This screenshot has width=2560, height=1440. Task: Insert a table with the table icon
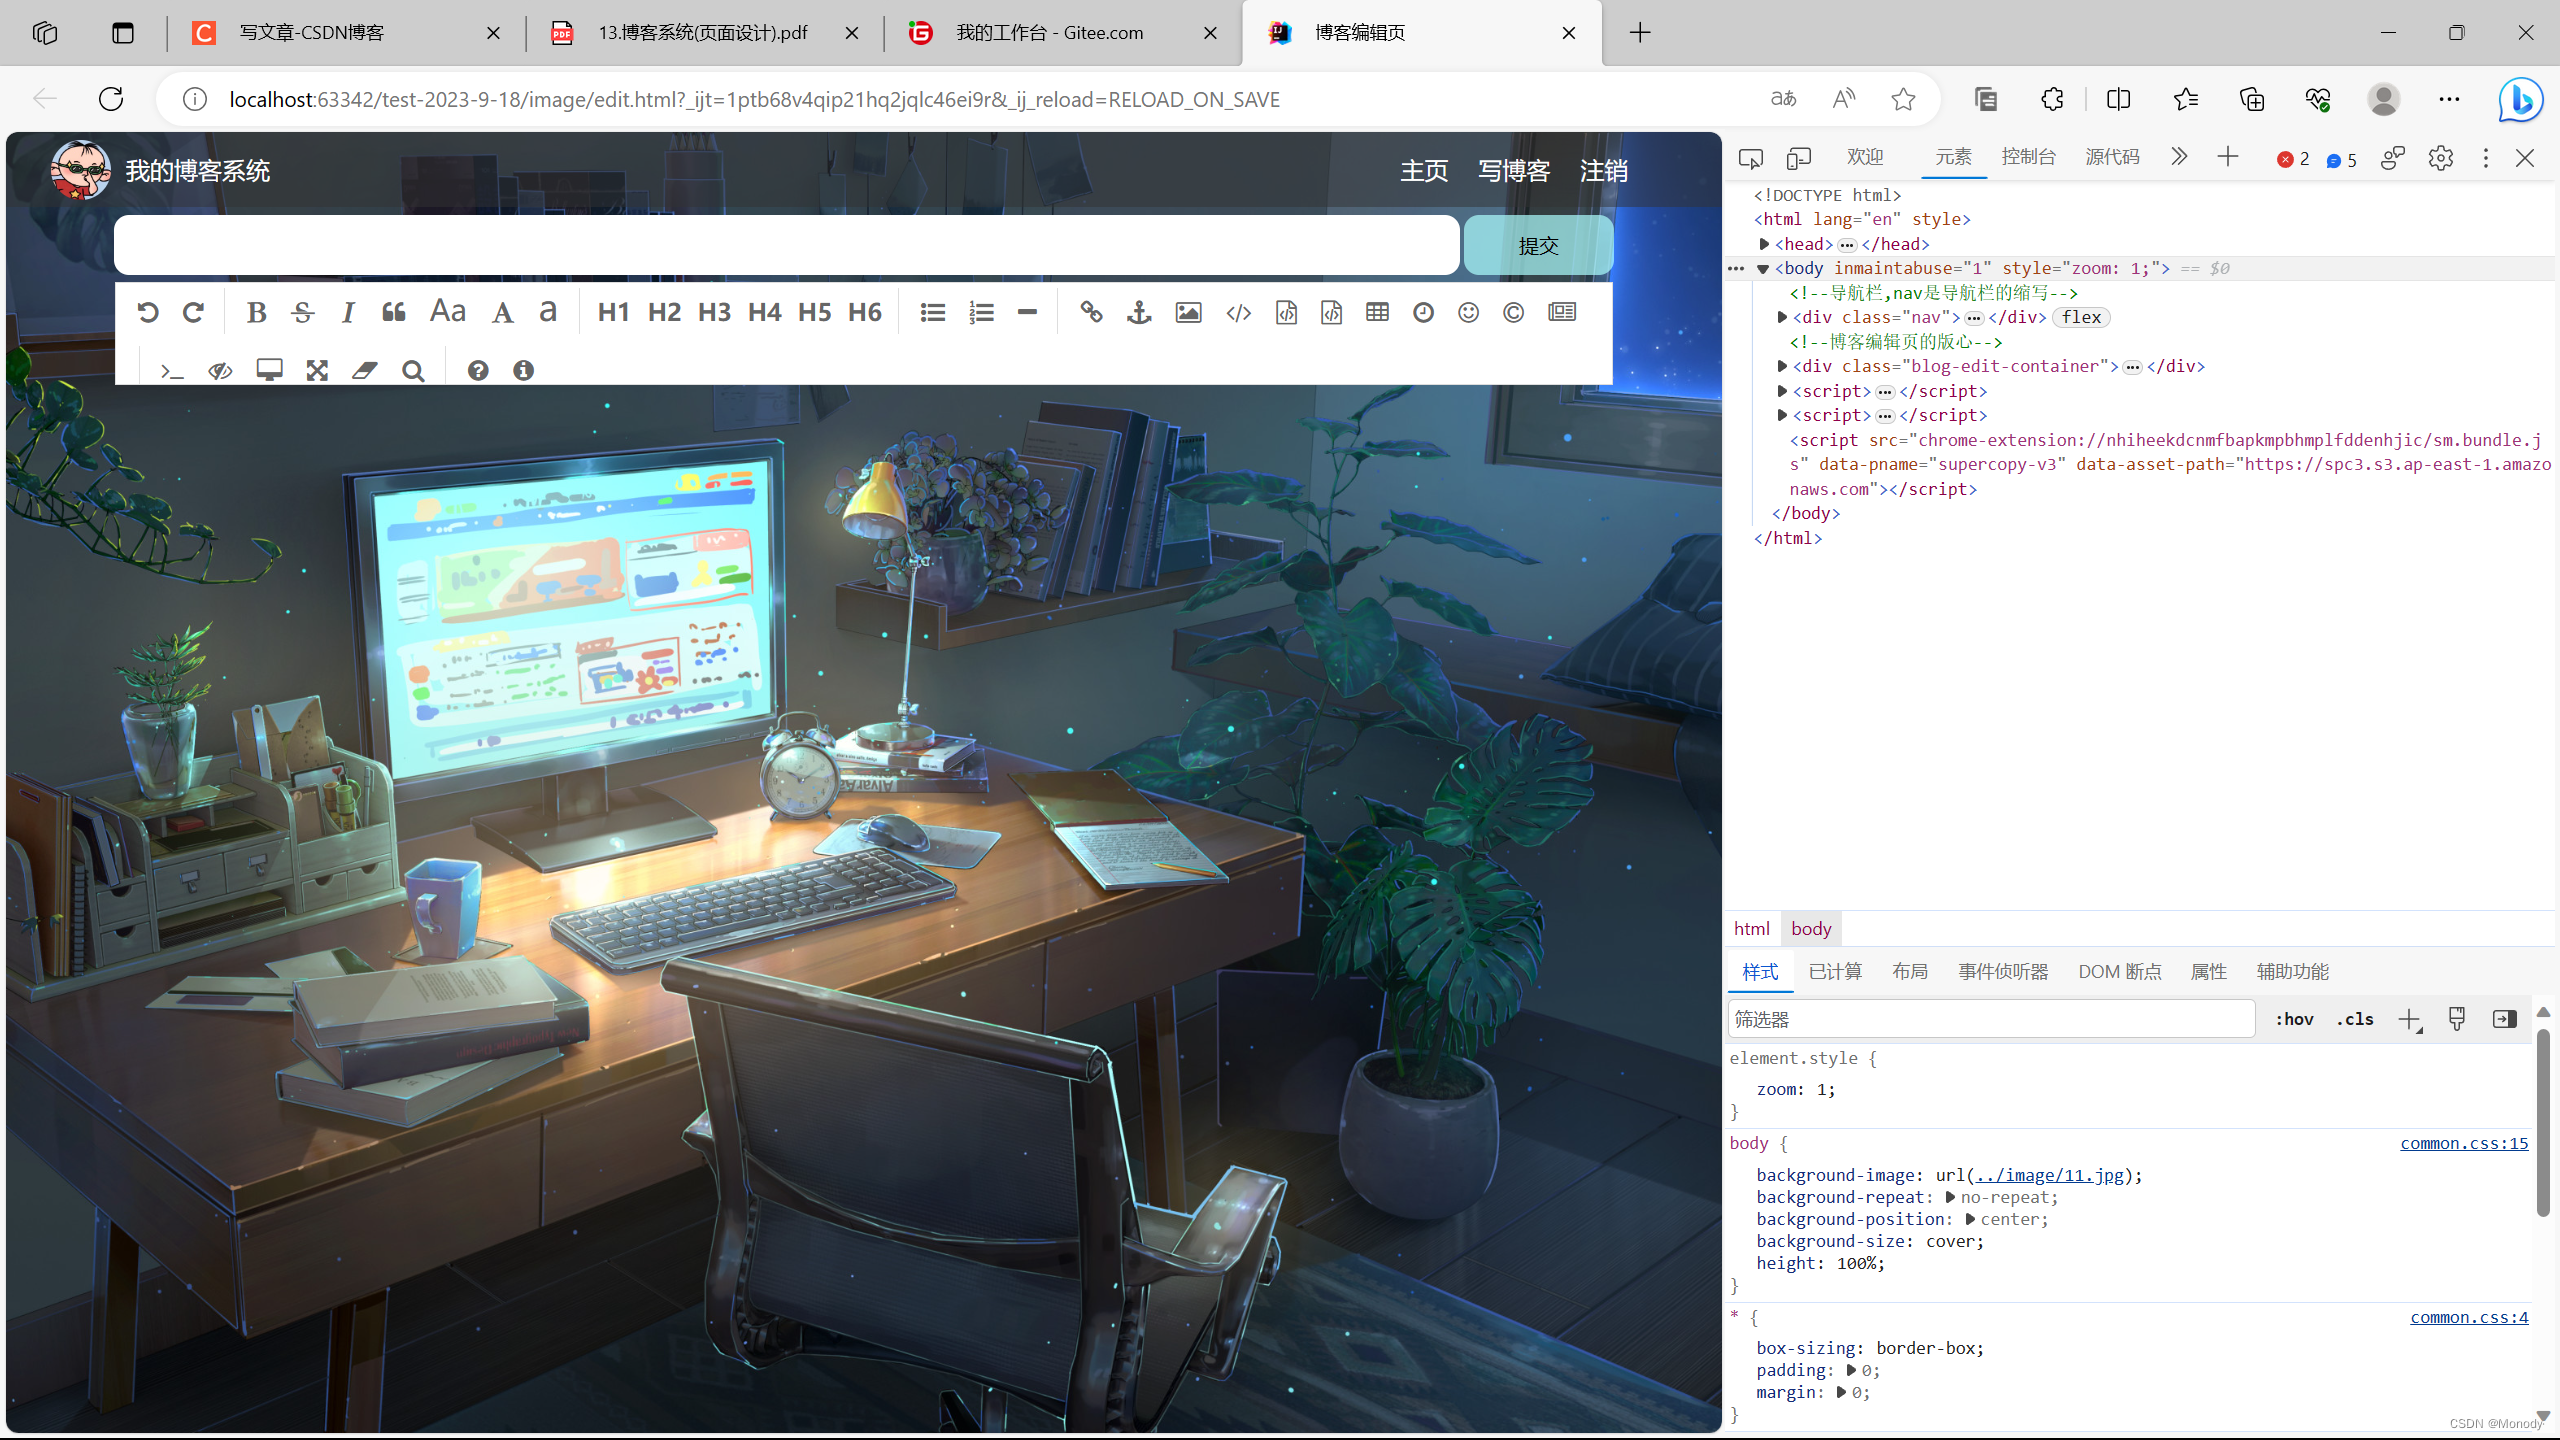coord(1377,312)
